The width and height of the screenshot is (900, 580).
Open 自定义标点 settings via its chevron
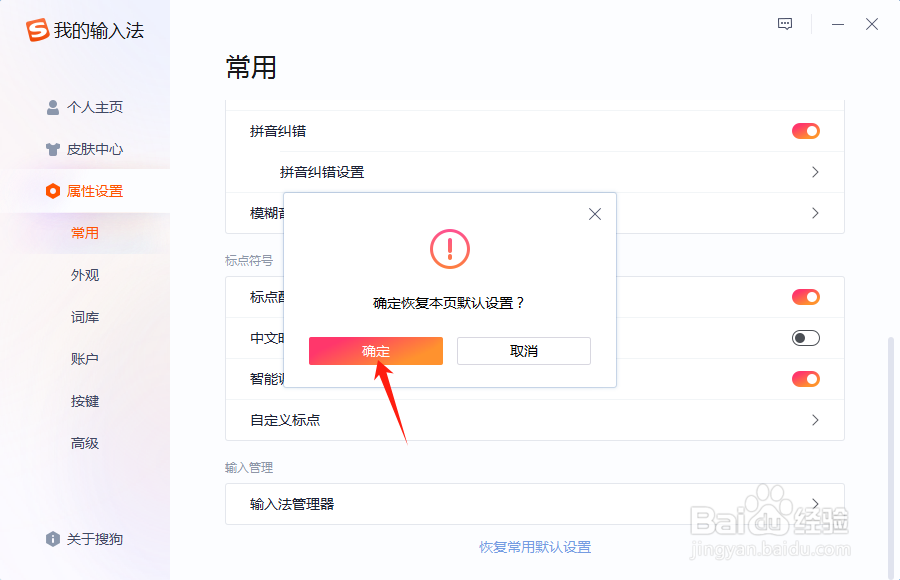[x=817, y=420]
